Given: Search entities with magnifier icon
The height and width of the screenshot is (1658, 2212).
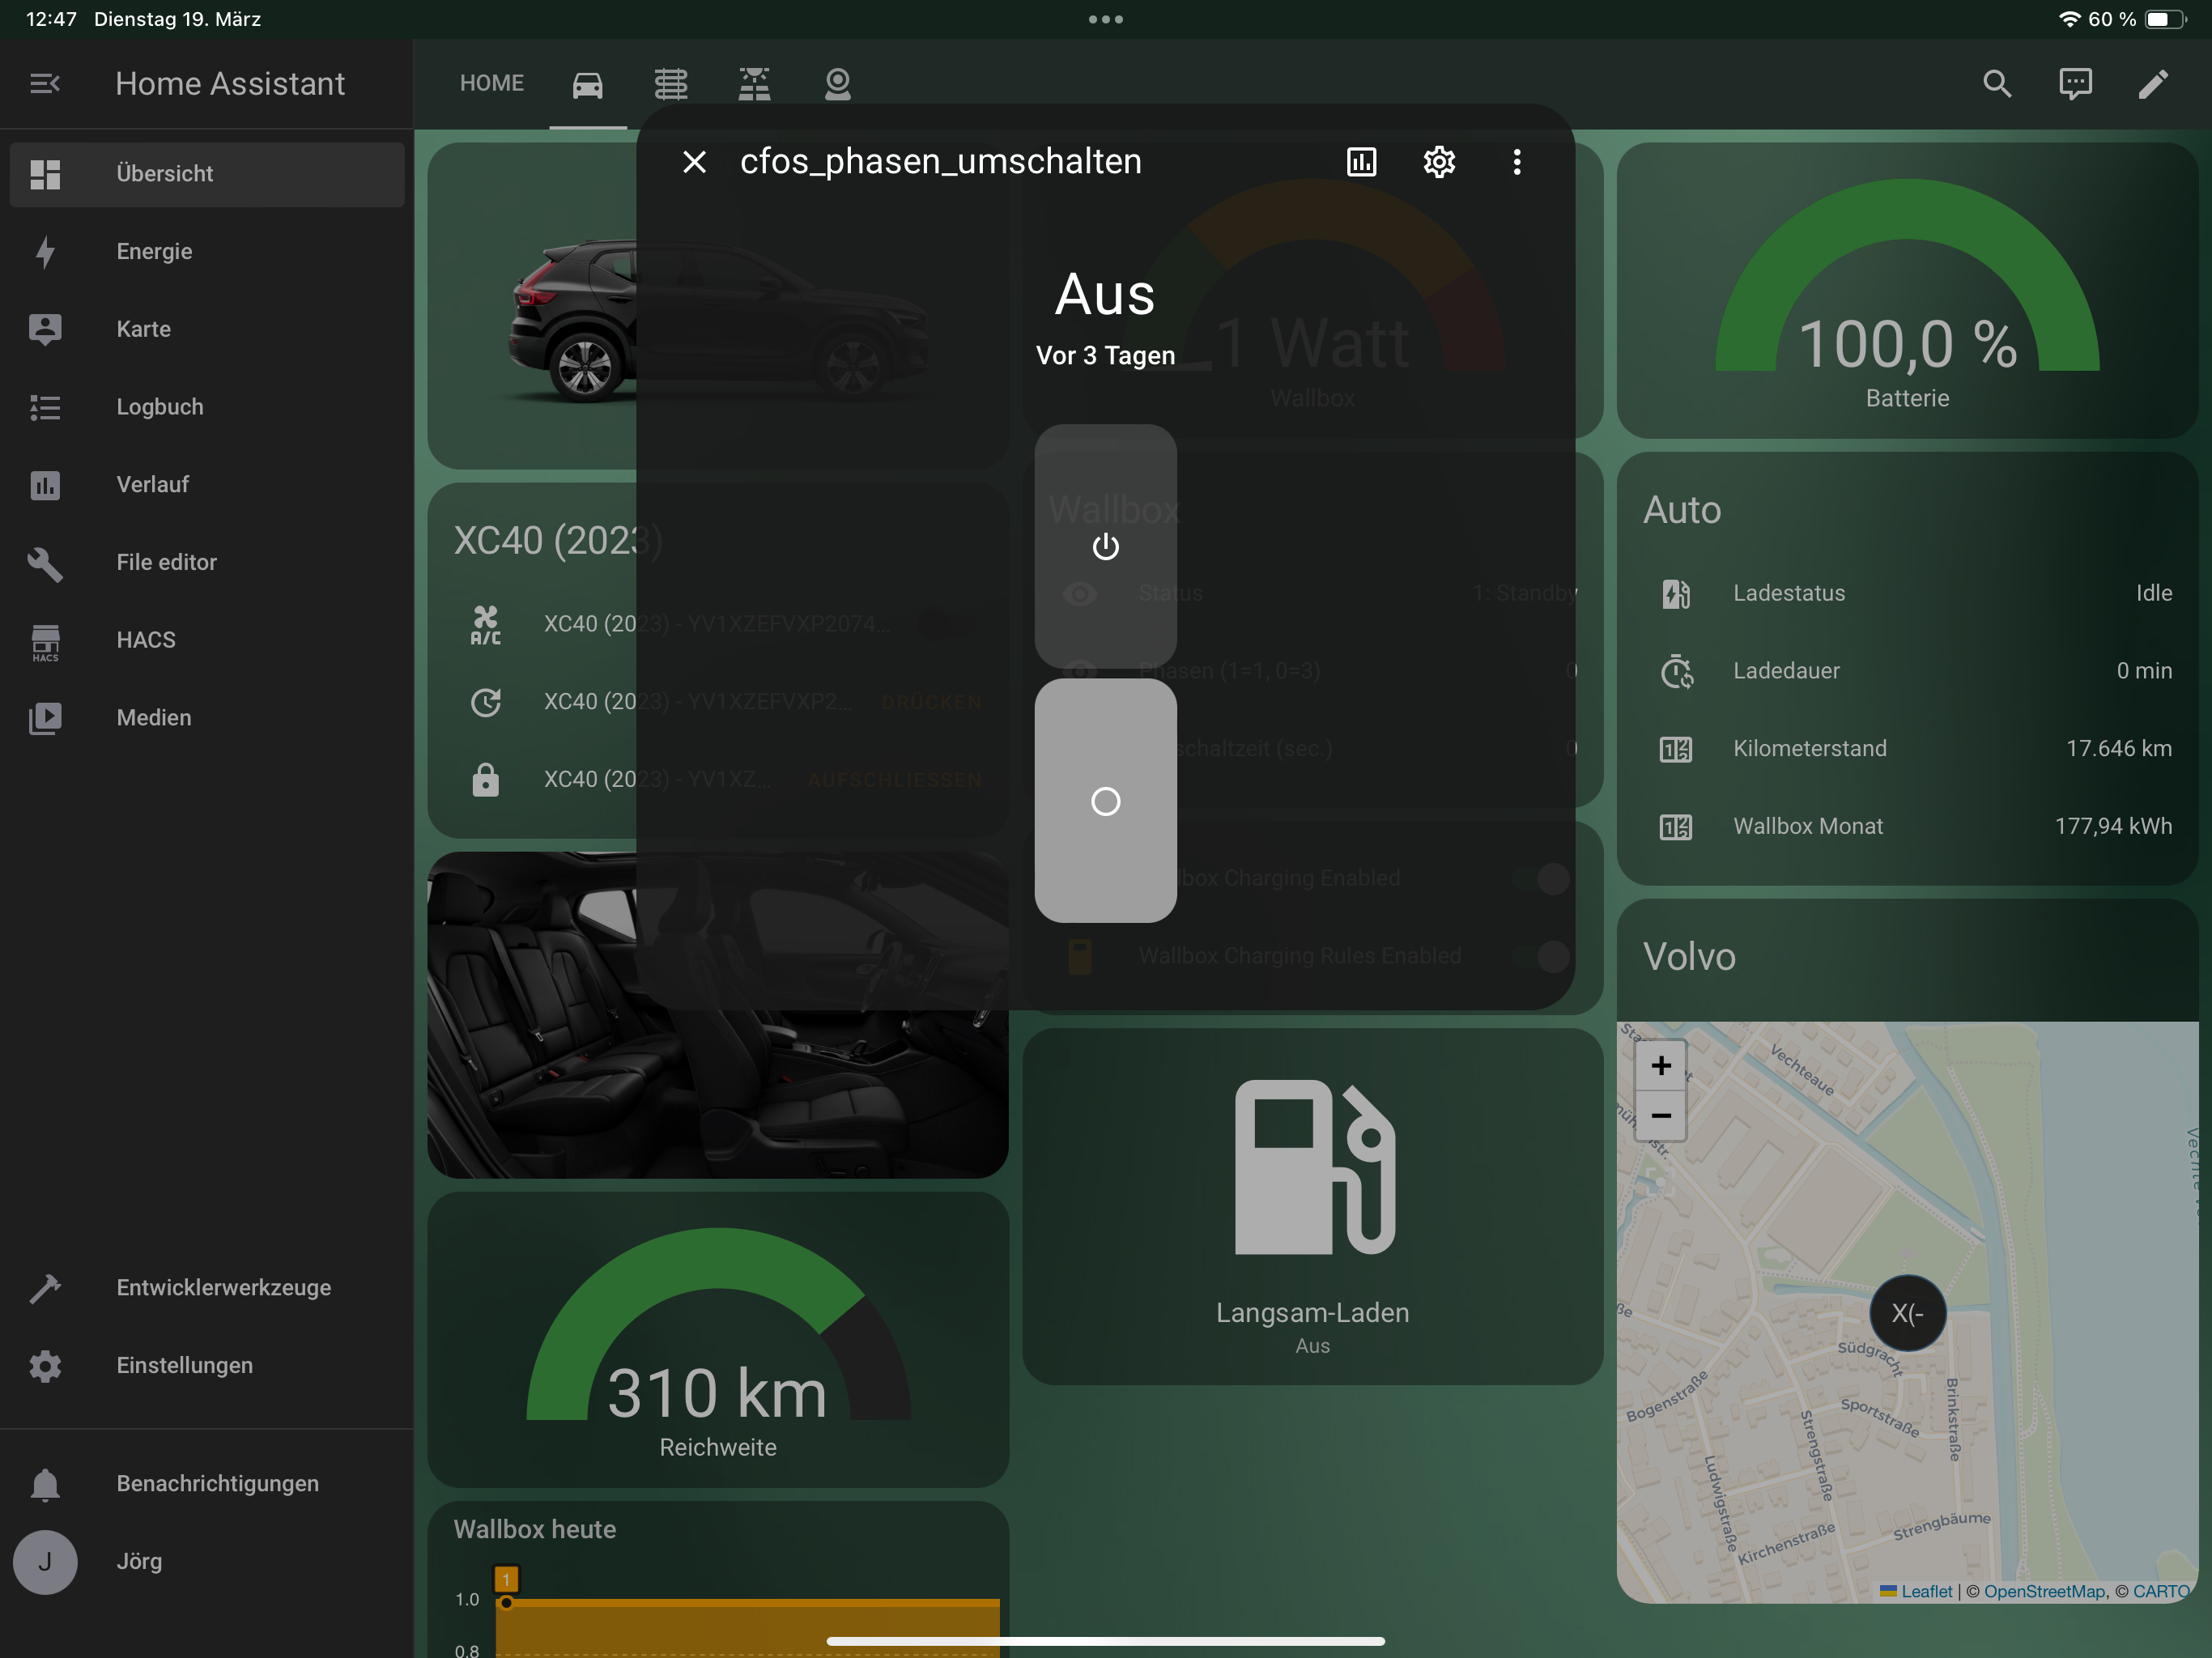Looking at the screenshot, I should [x=1997, y=84].
